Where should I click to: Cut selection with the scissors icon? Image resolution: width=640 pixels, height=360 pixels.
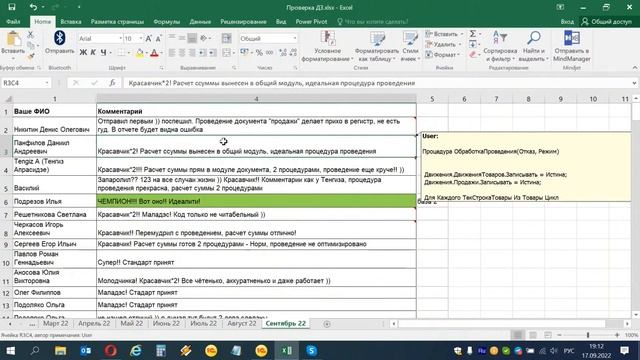coord(31,35)
